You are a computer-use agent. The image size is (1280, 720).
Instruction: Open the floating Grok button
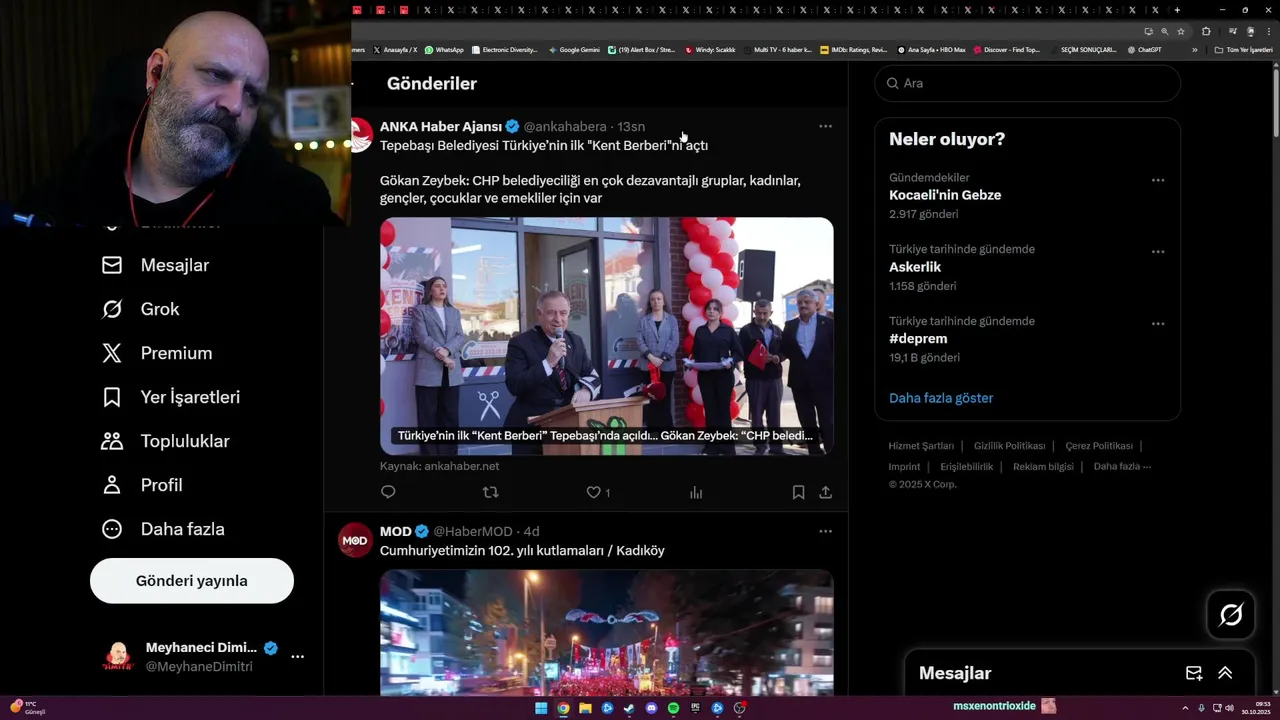pyautogui.click(x=1231, y=615)
